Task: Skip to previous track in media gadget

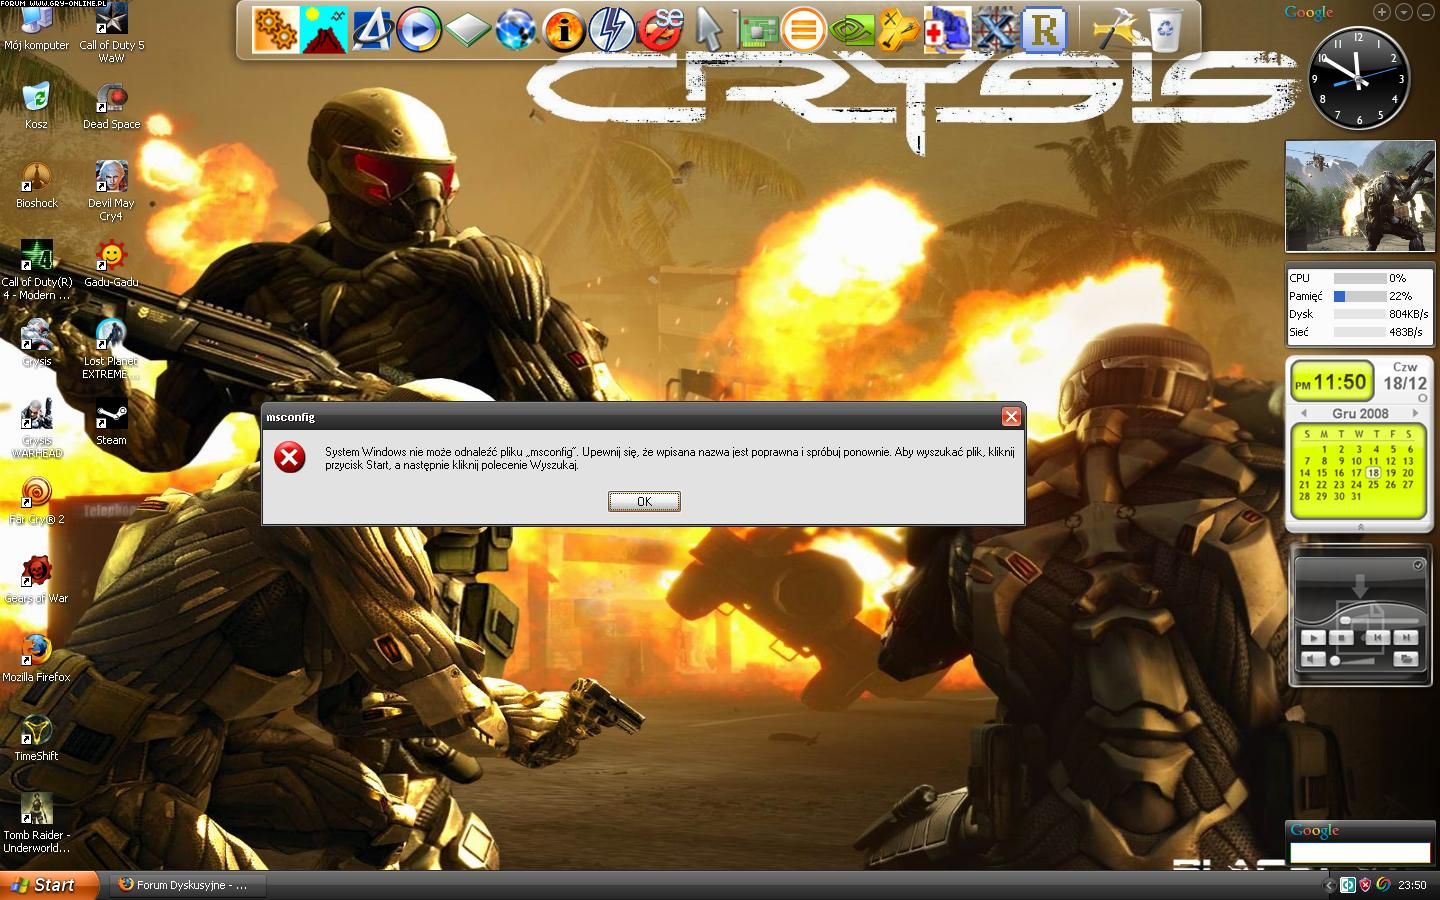Action: click(1377, 637)
